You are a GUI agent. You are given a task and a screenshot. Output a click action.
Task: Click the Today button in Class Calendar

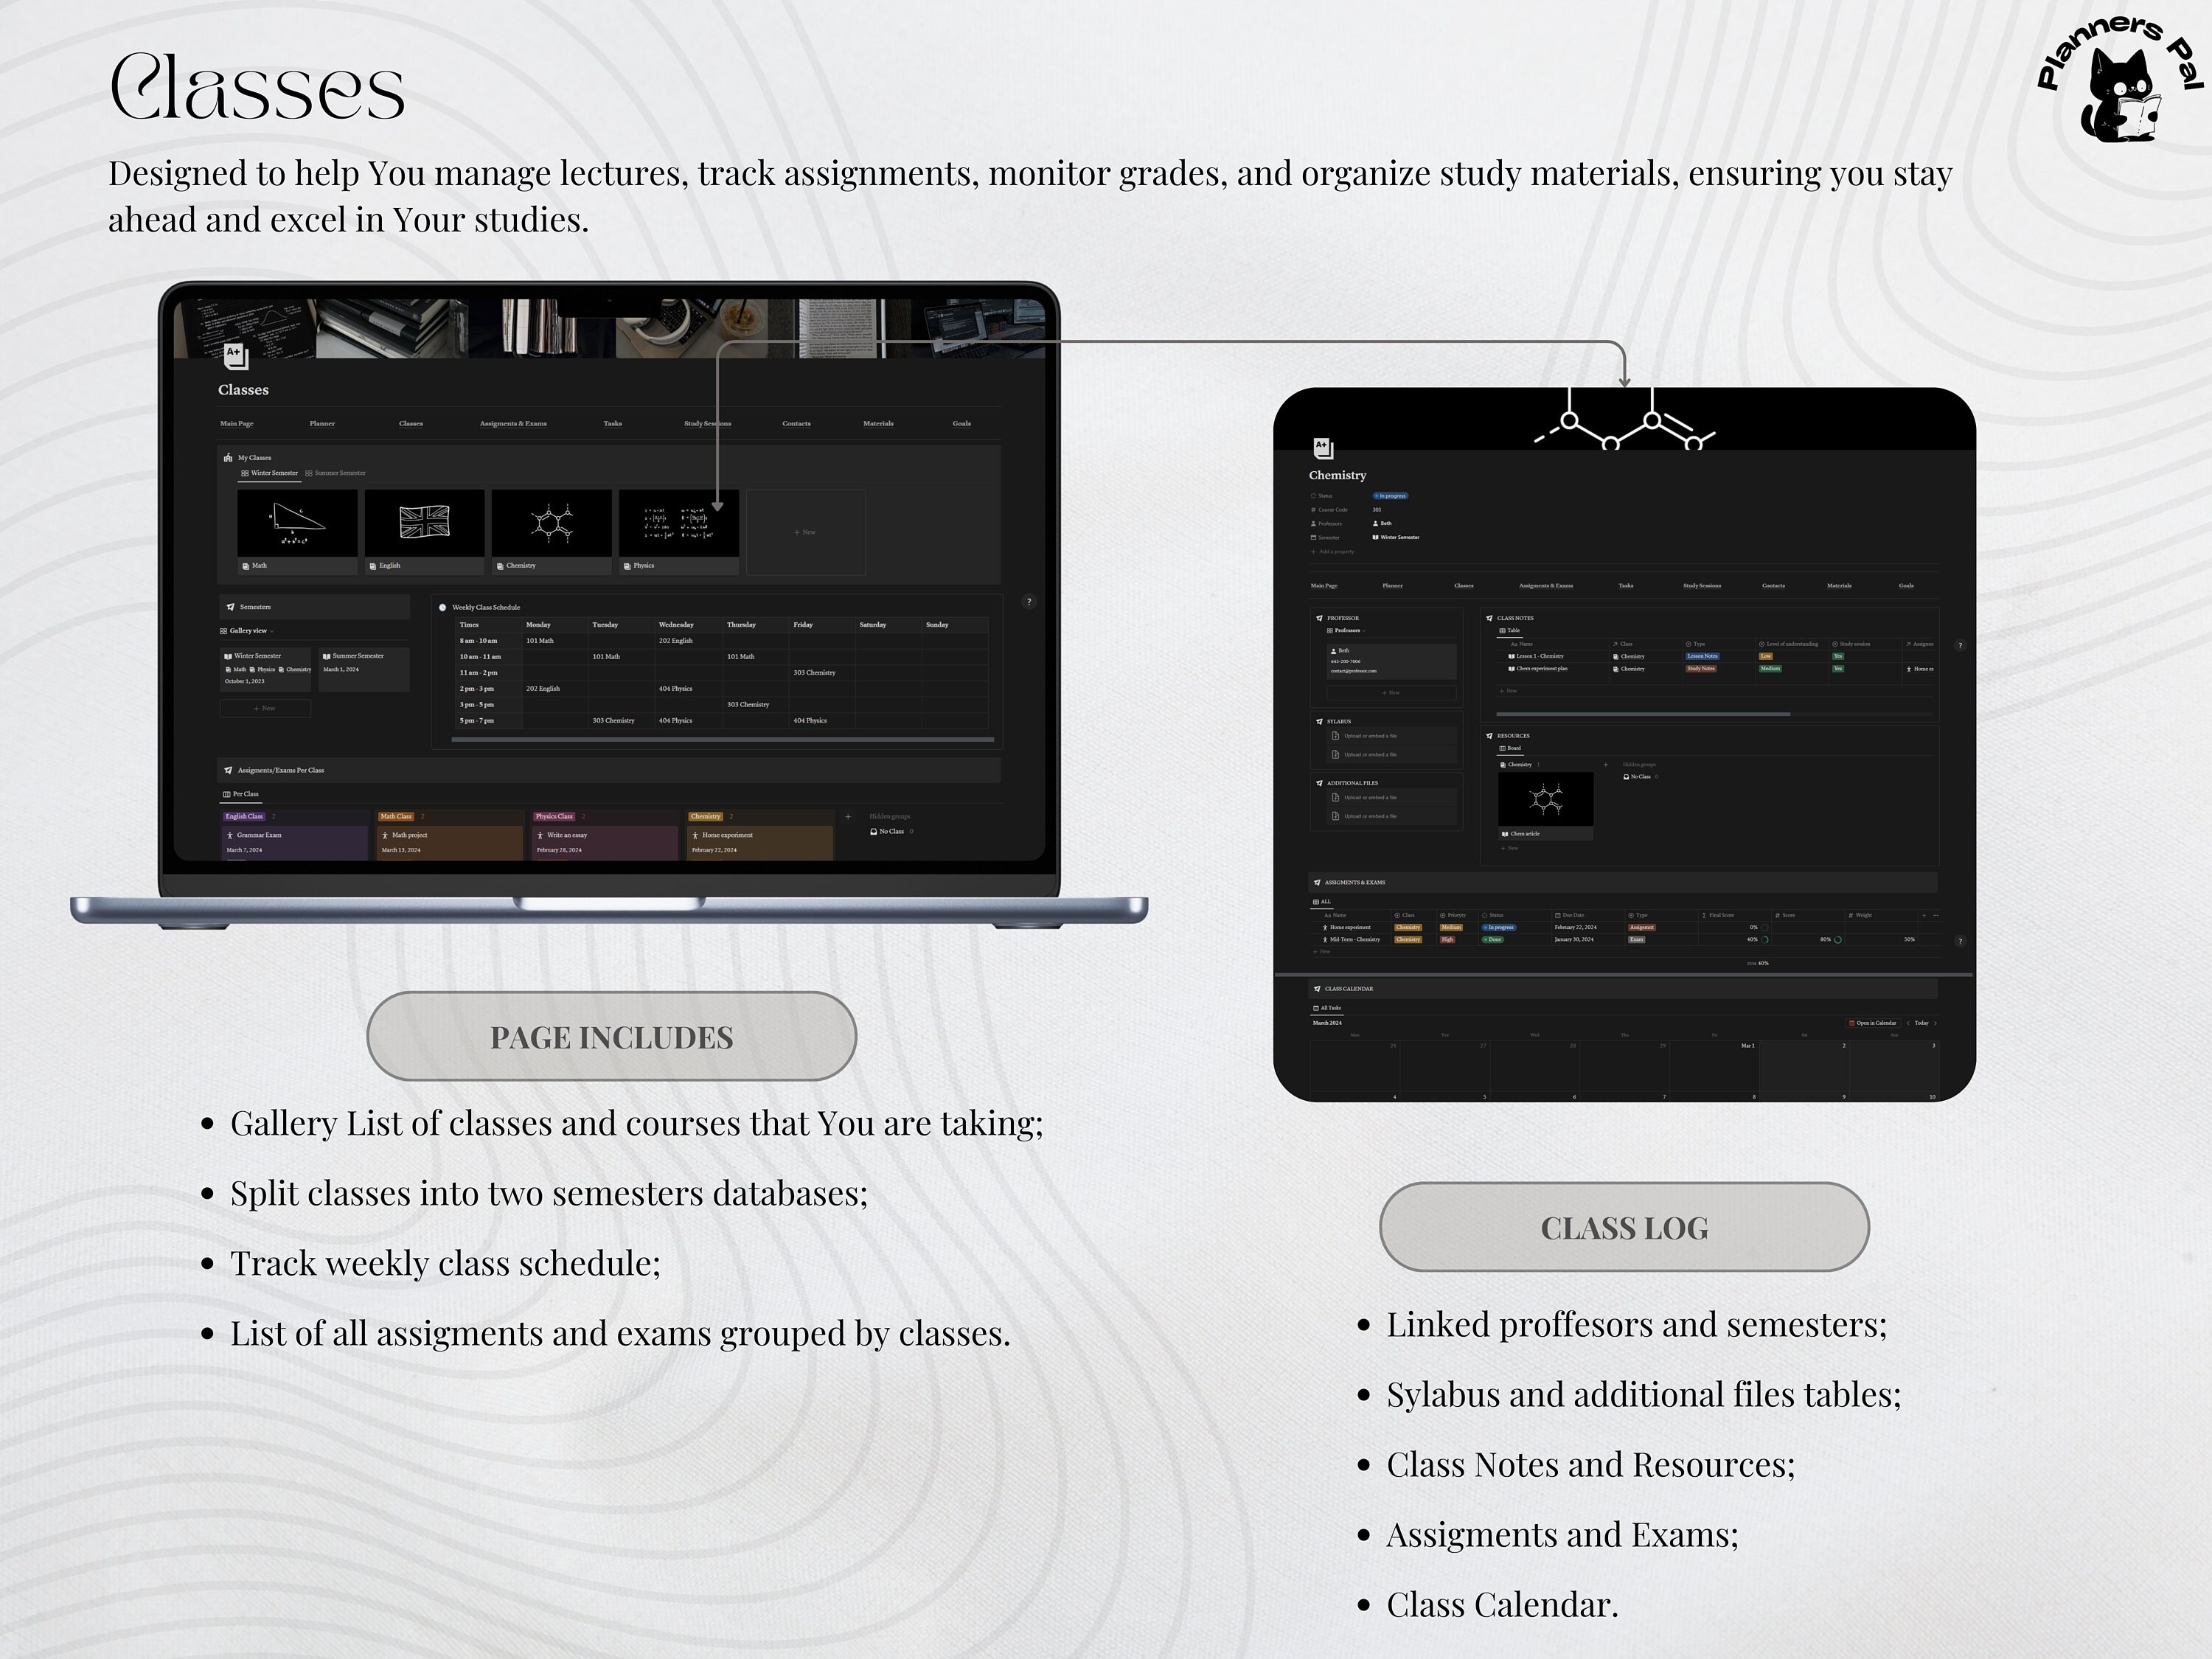(x=1921, y=1023)
